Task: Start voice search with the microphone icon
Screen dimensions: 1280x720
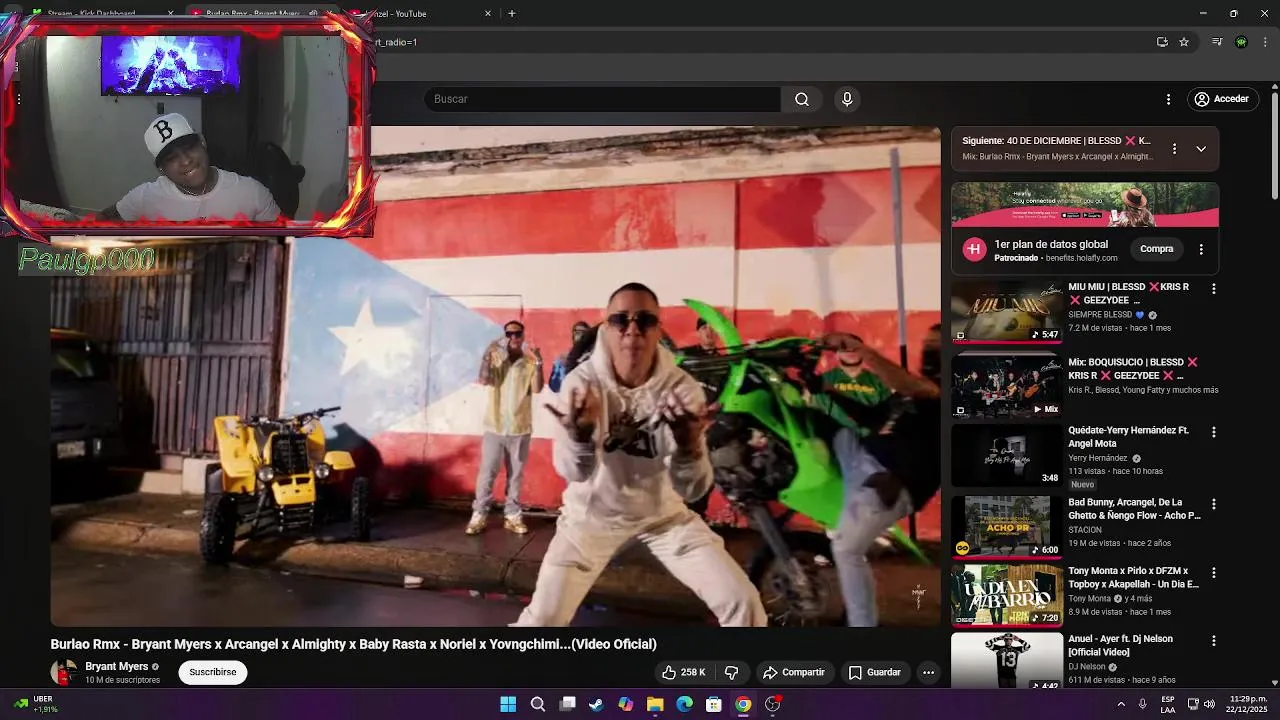Action: (847, 99)
